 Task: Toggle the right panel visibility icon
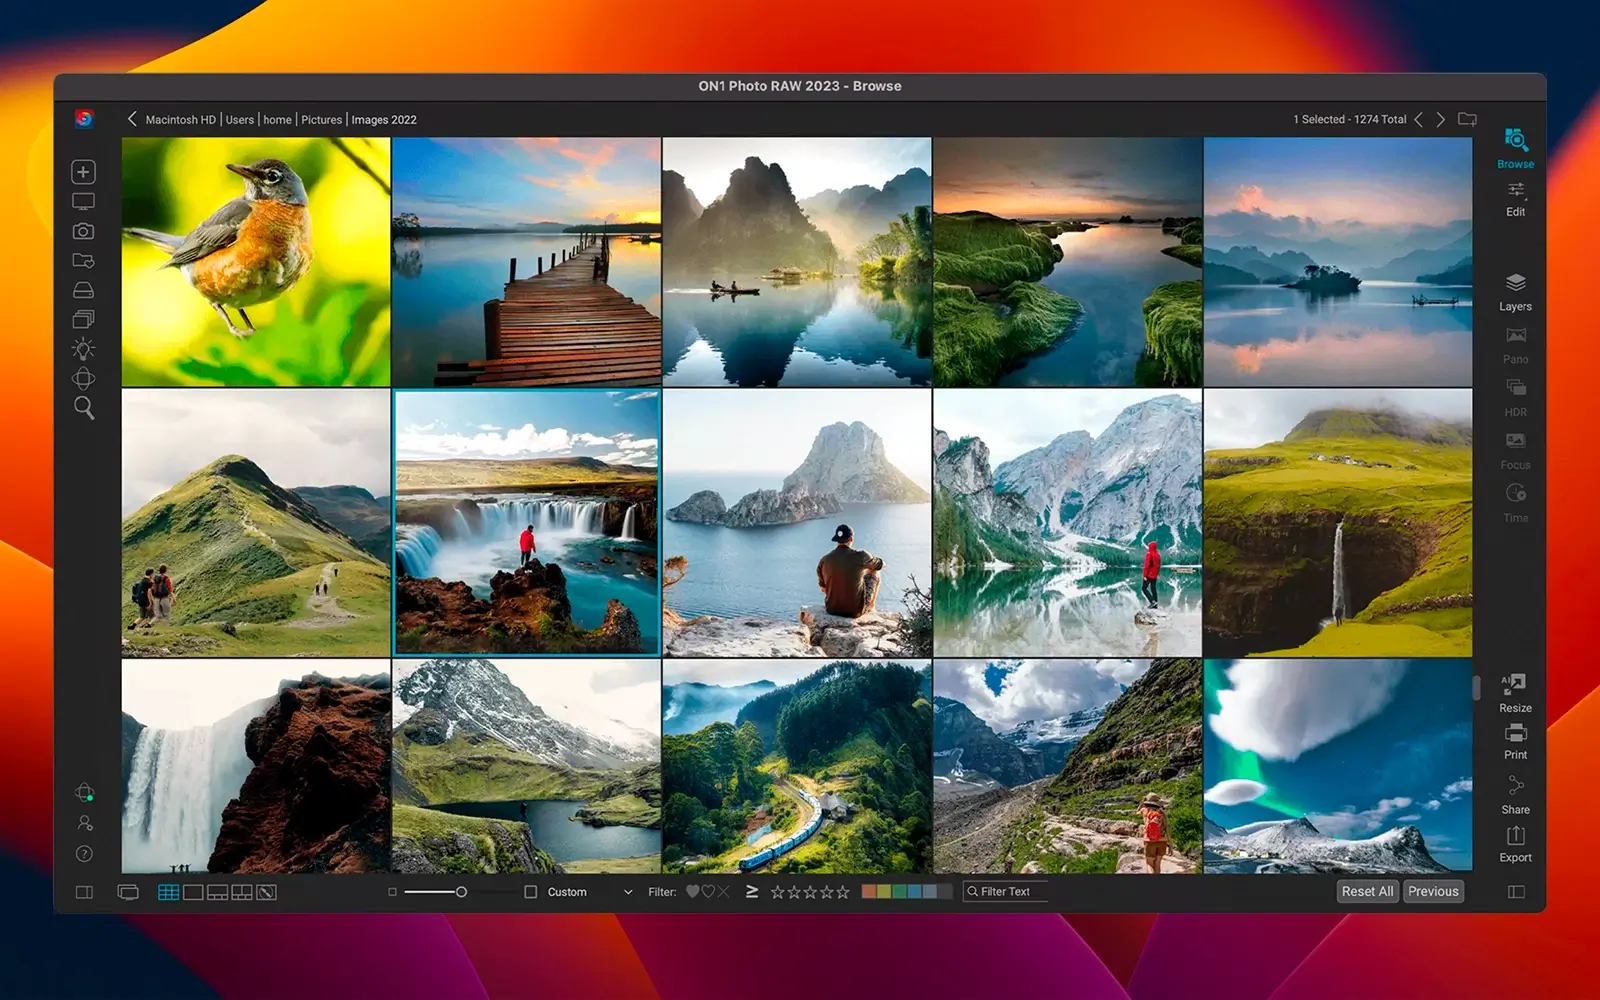click(1516, 892)
